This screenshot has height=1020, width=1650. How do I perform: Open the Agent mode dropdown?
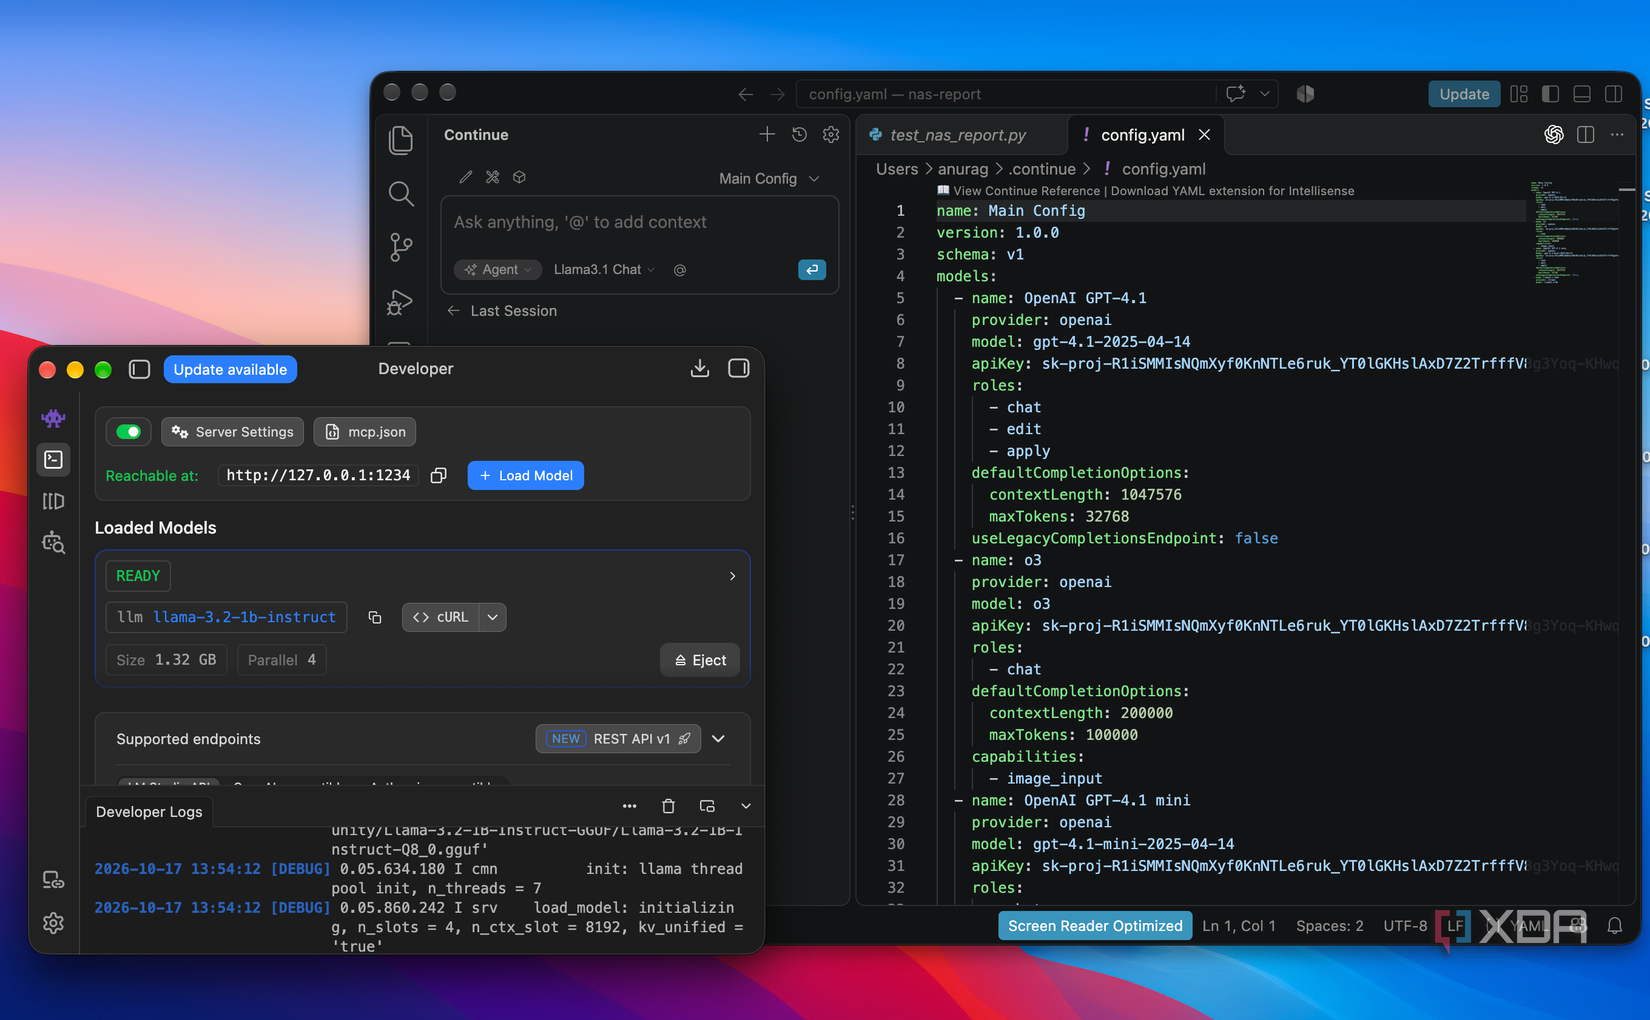tap(498, 270)
